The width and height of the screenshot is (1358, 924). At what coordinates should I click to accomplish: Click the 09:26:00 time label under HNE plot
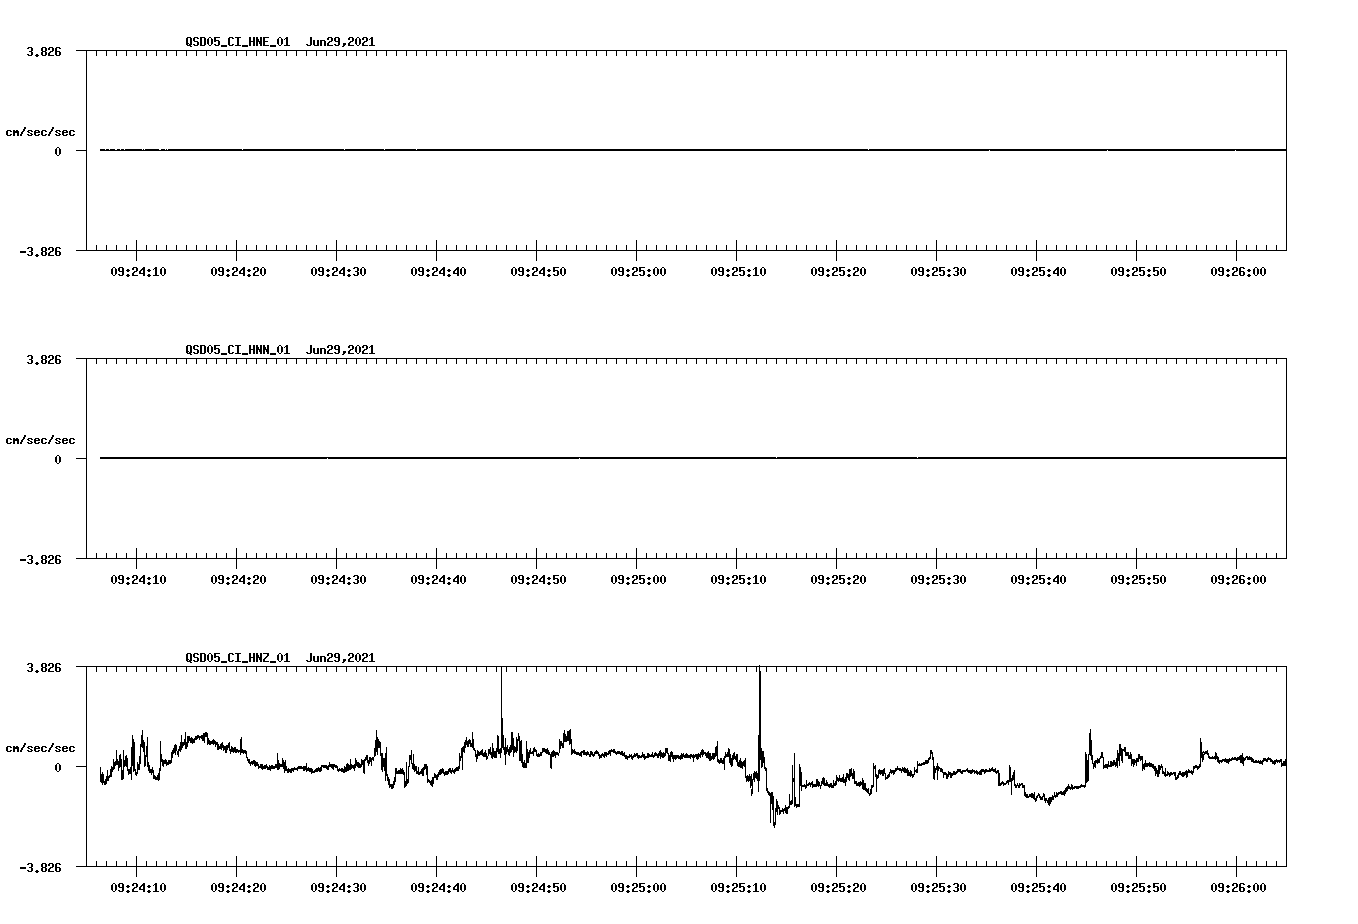[x=1238, y=272]
